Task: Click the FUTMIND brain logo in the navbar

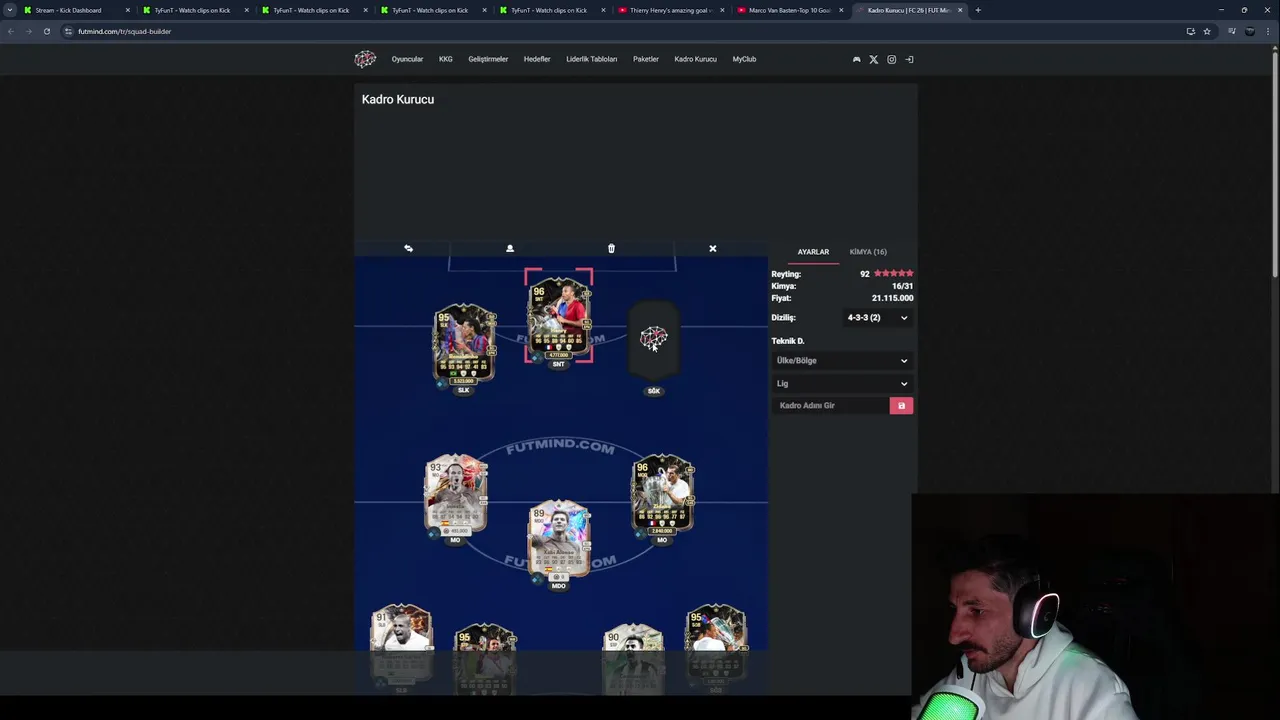Action: [365, 59]
